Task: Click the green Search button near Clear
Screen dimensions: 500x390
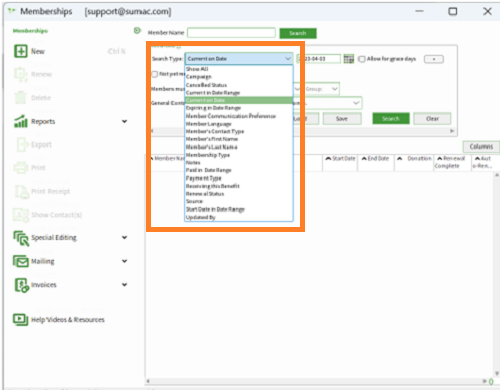Action: pos(391,119)
